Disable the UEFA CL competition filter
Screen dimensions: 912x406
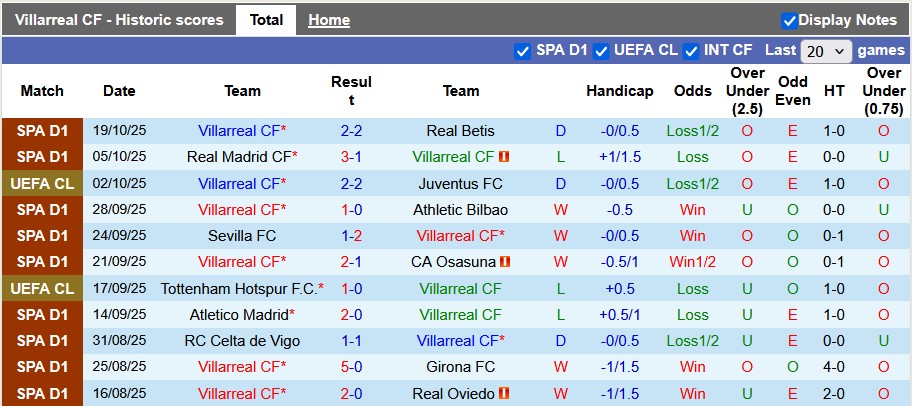pos(601,51)
